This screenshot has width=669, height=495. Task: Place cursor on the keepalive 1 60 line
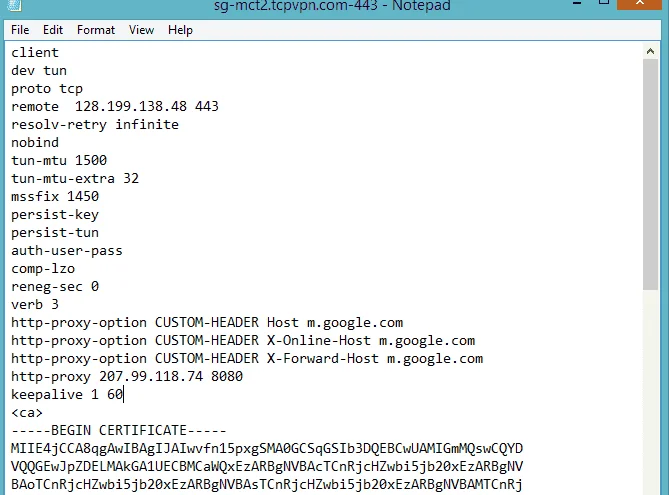tap(67, 394)
